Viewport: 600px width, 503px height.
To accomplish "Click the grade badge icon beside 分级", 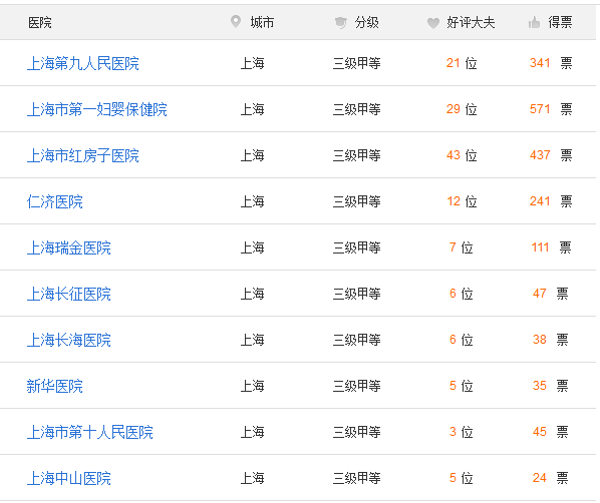I will 341,23.
